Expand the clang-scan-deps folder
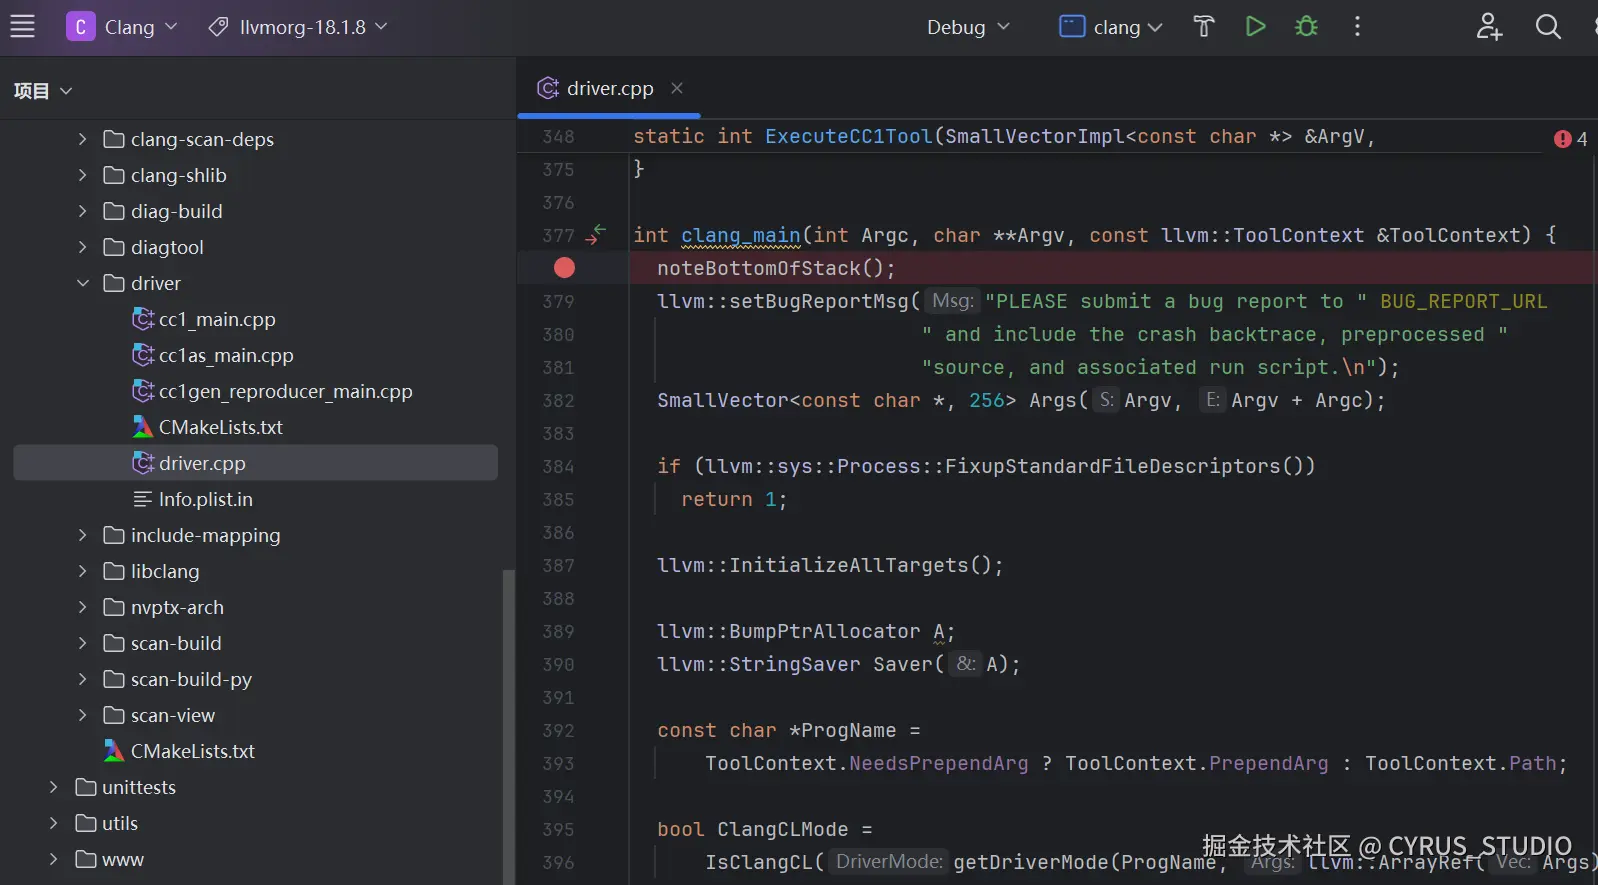This screenshot has width=1598, height=885. (83, 139)
